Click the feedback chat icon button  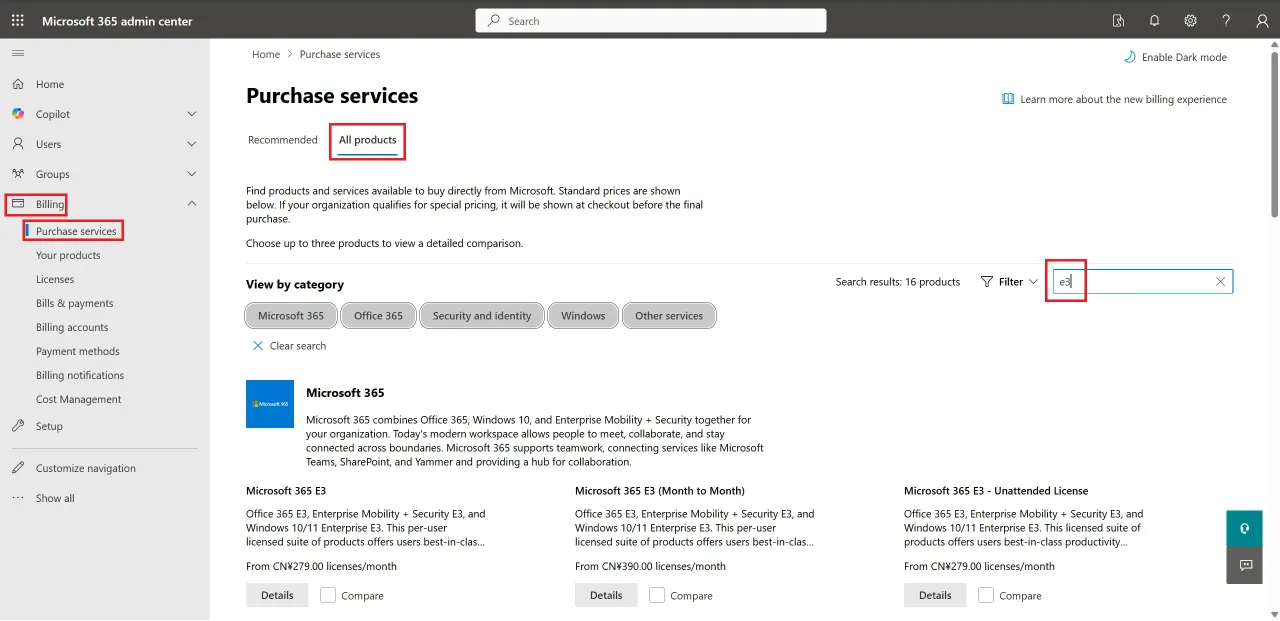coord(1246,565)
